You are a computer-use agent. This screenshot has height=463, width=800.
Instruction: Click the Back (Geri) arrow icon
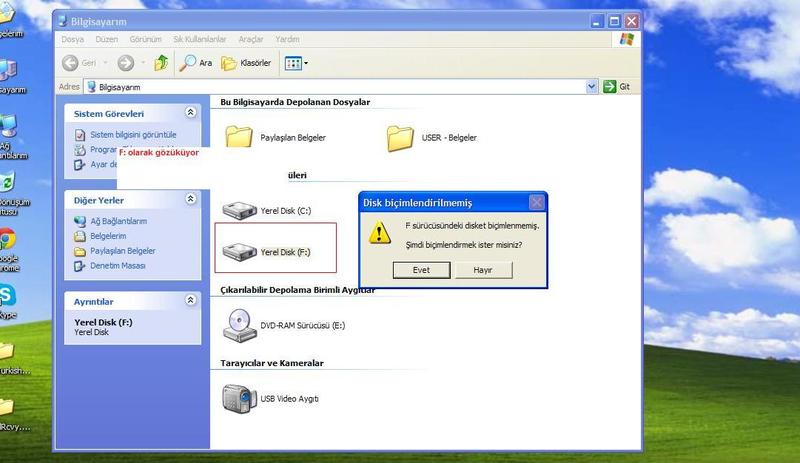[x=70, y=63]
